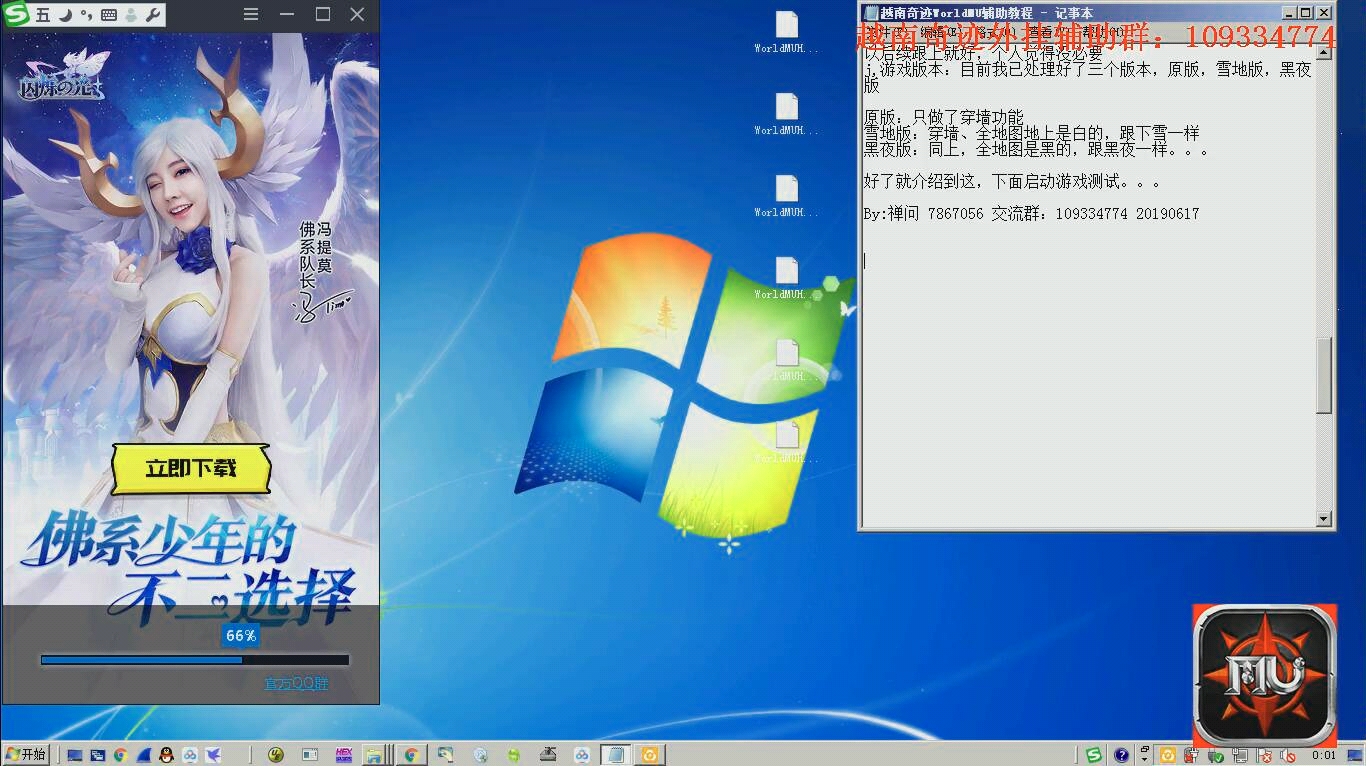Toggle the punctuation mode icon on Sogou bar
The image size is (1366, 766).
86,15
